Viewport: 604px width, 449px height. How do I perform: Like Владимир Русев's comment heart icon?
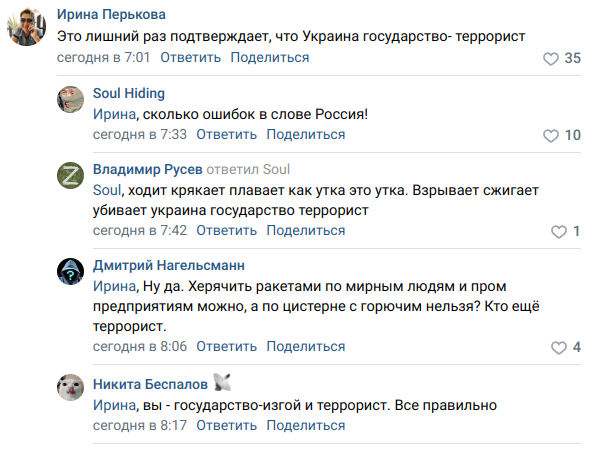click(559, 232)
